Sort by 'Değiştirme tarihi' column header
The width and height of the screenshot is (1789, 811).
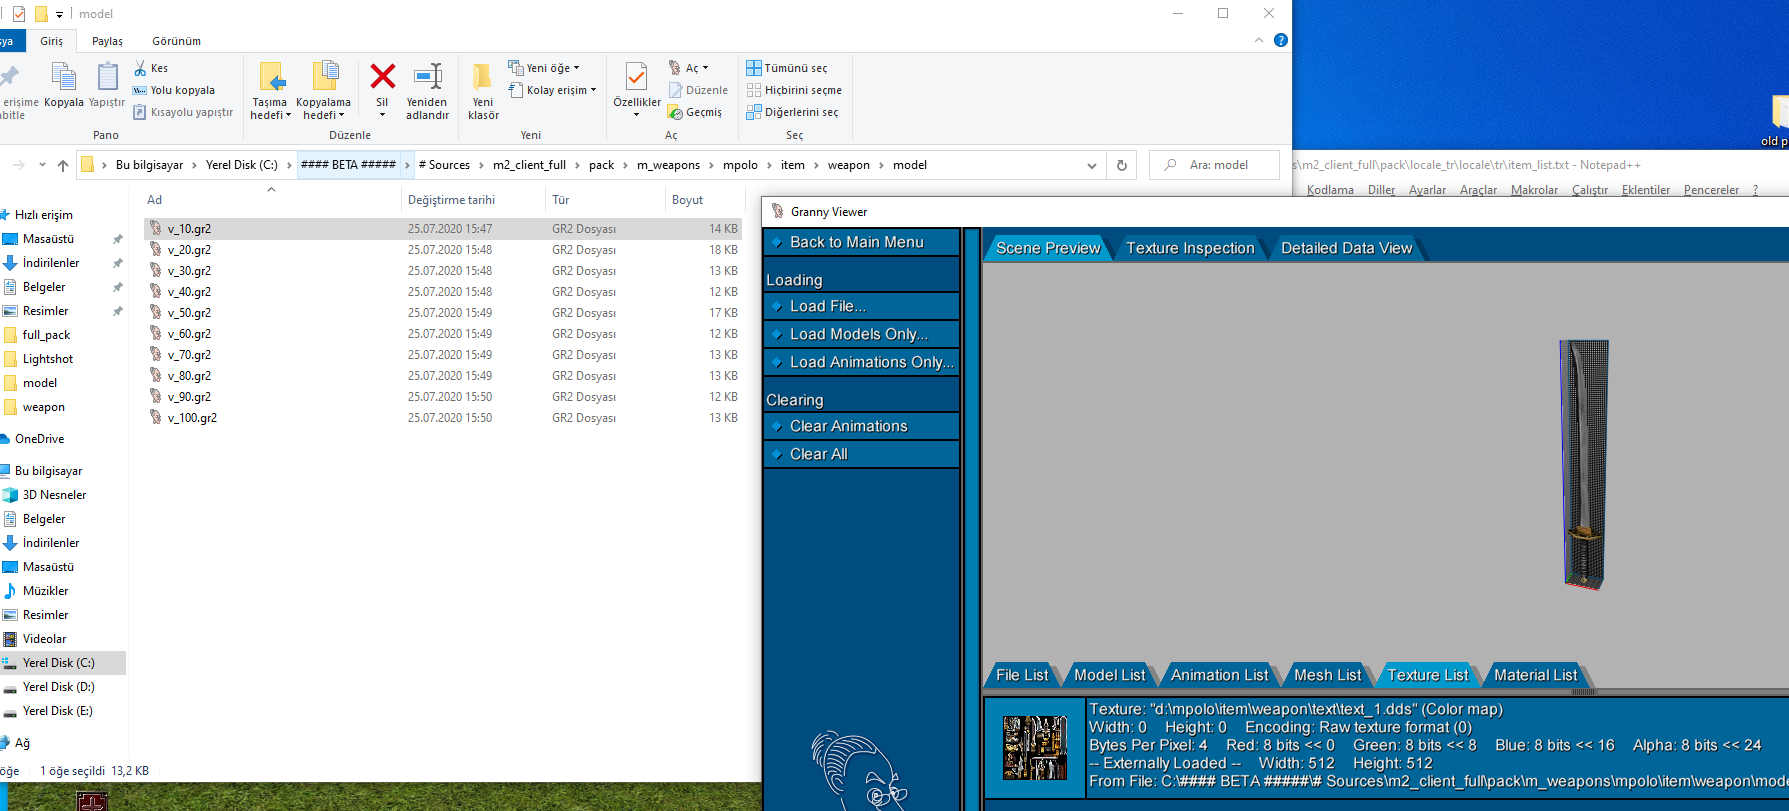pyautogui.click(x=451, y=200)
